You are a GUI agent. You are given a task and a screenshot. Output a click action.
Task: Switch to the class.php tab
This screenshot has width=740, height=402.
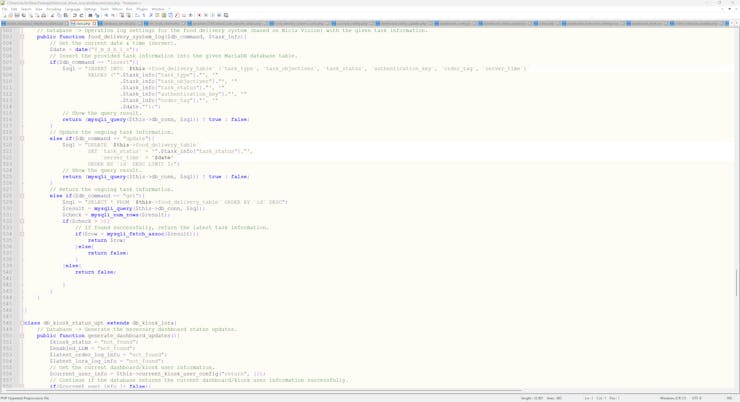point(81,23)
